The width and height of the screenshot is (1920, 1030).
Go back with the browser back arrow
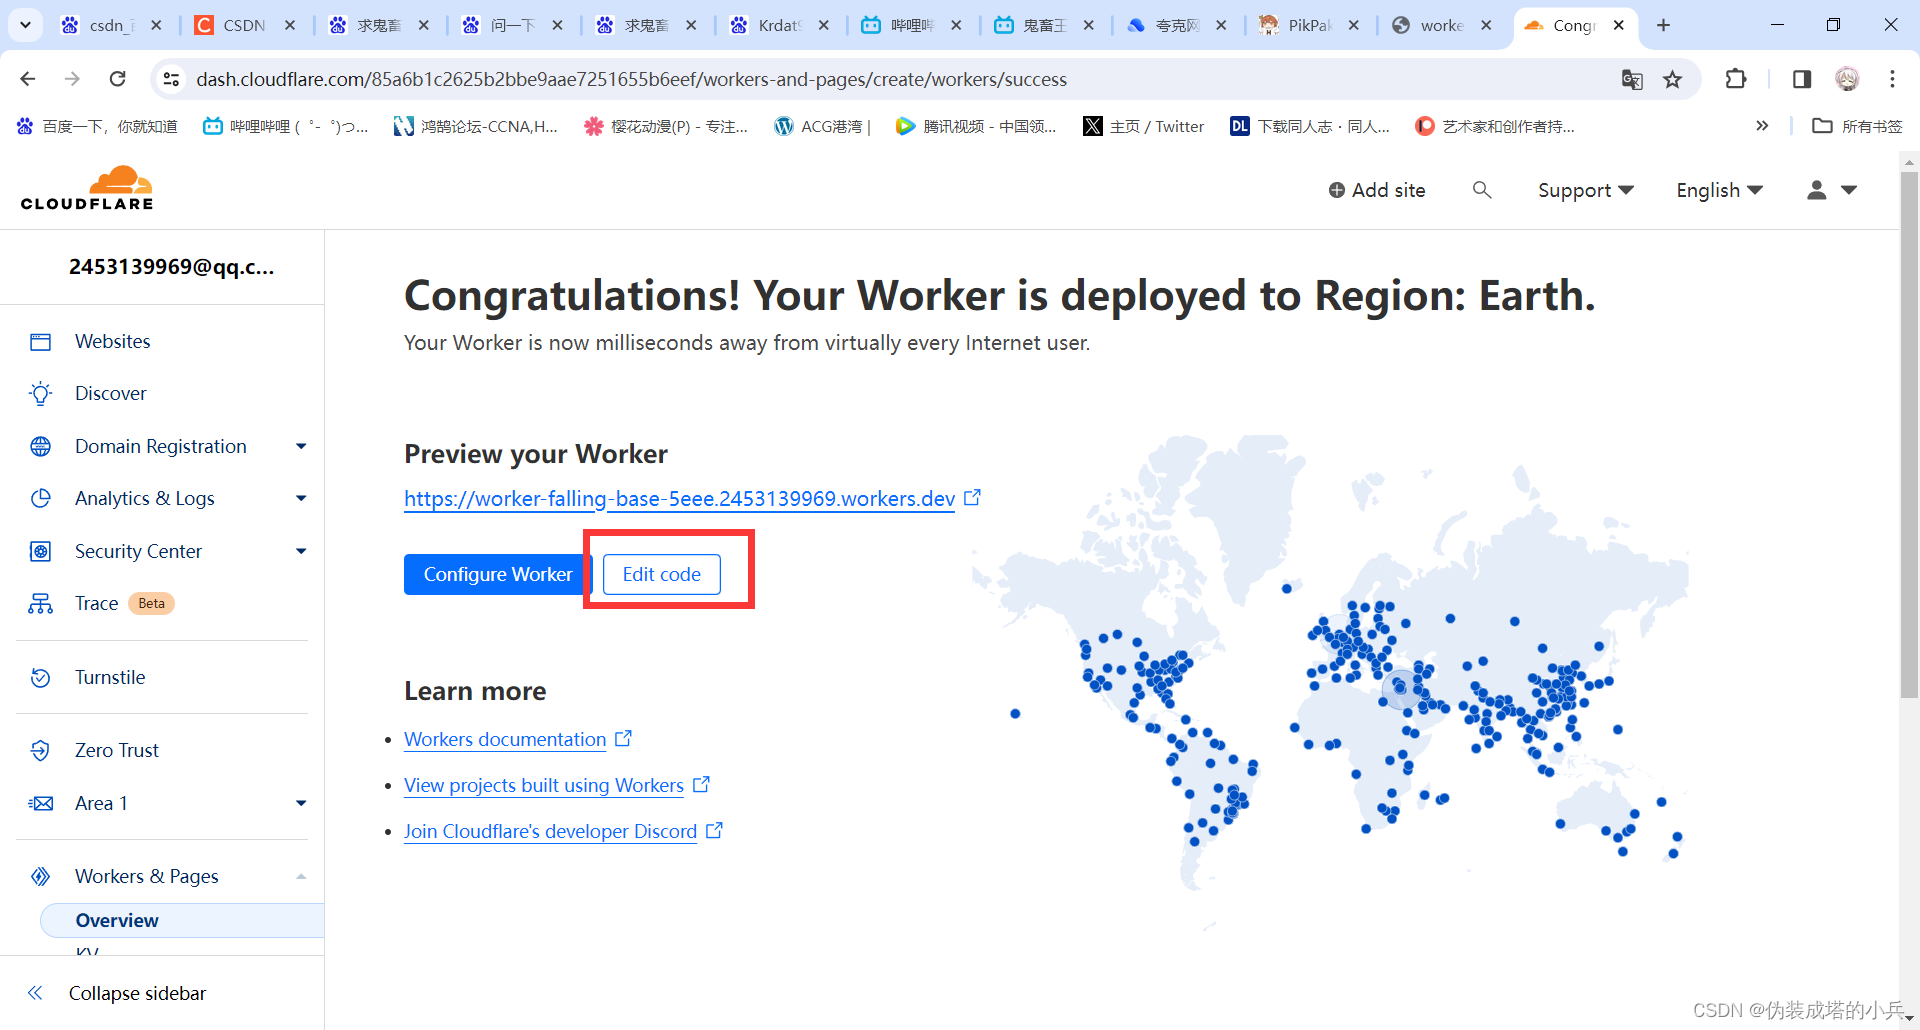pyautogui.click(x=28, y=79)
